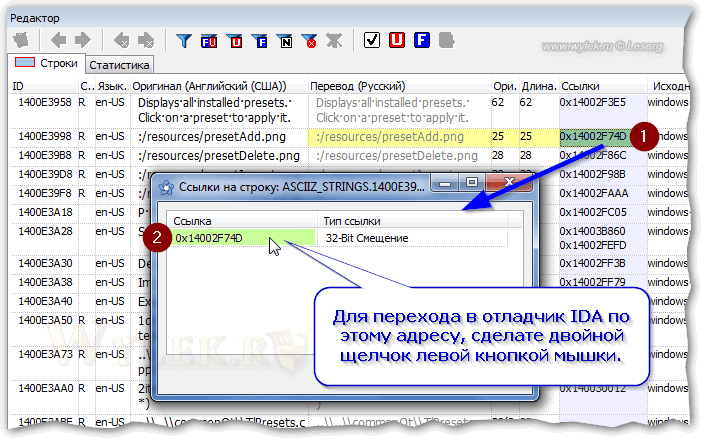704x440 pixels.
Task: Click link 0x14002FF79 in the Ссылки column
Action: 592,282
